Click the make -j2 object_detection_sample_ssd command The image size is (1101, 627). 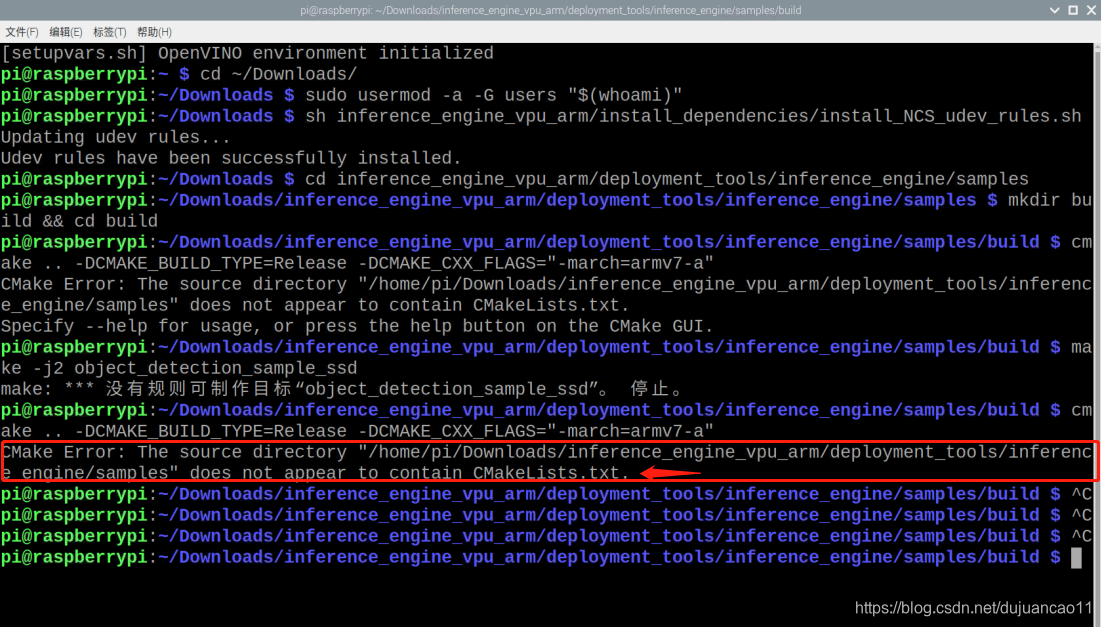pyautogui.click(x=180, y=367)
